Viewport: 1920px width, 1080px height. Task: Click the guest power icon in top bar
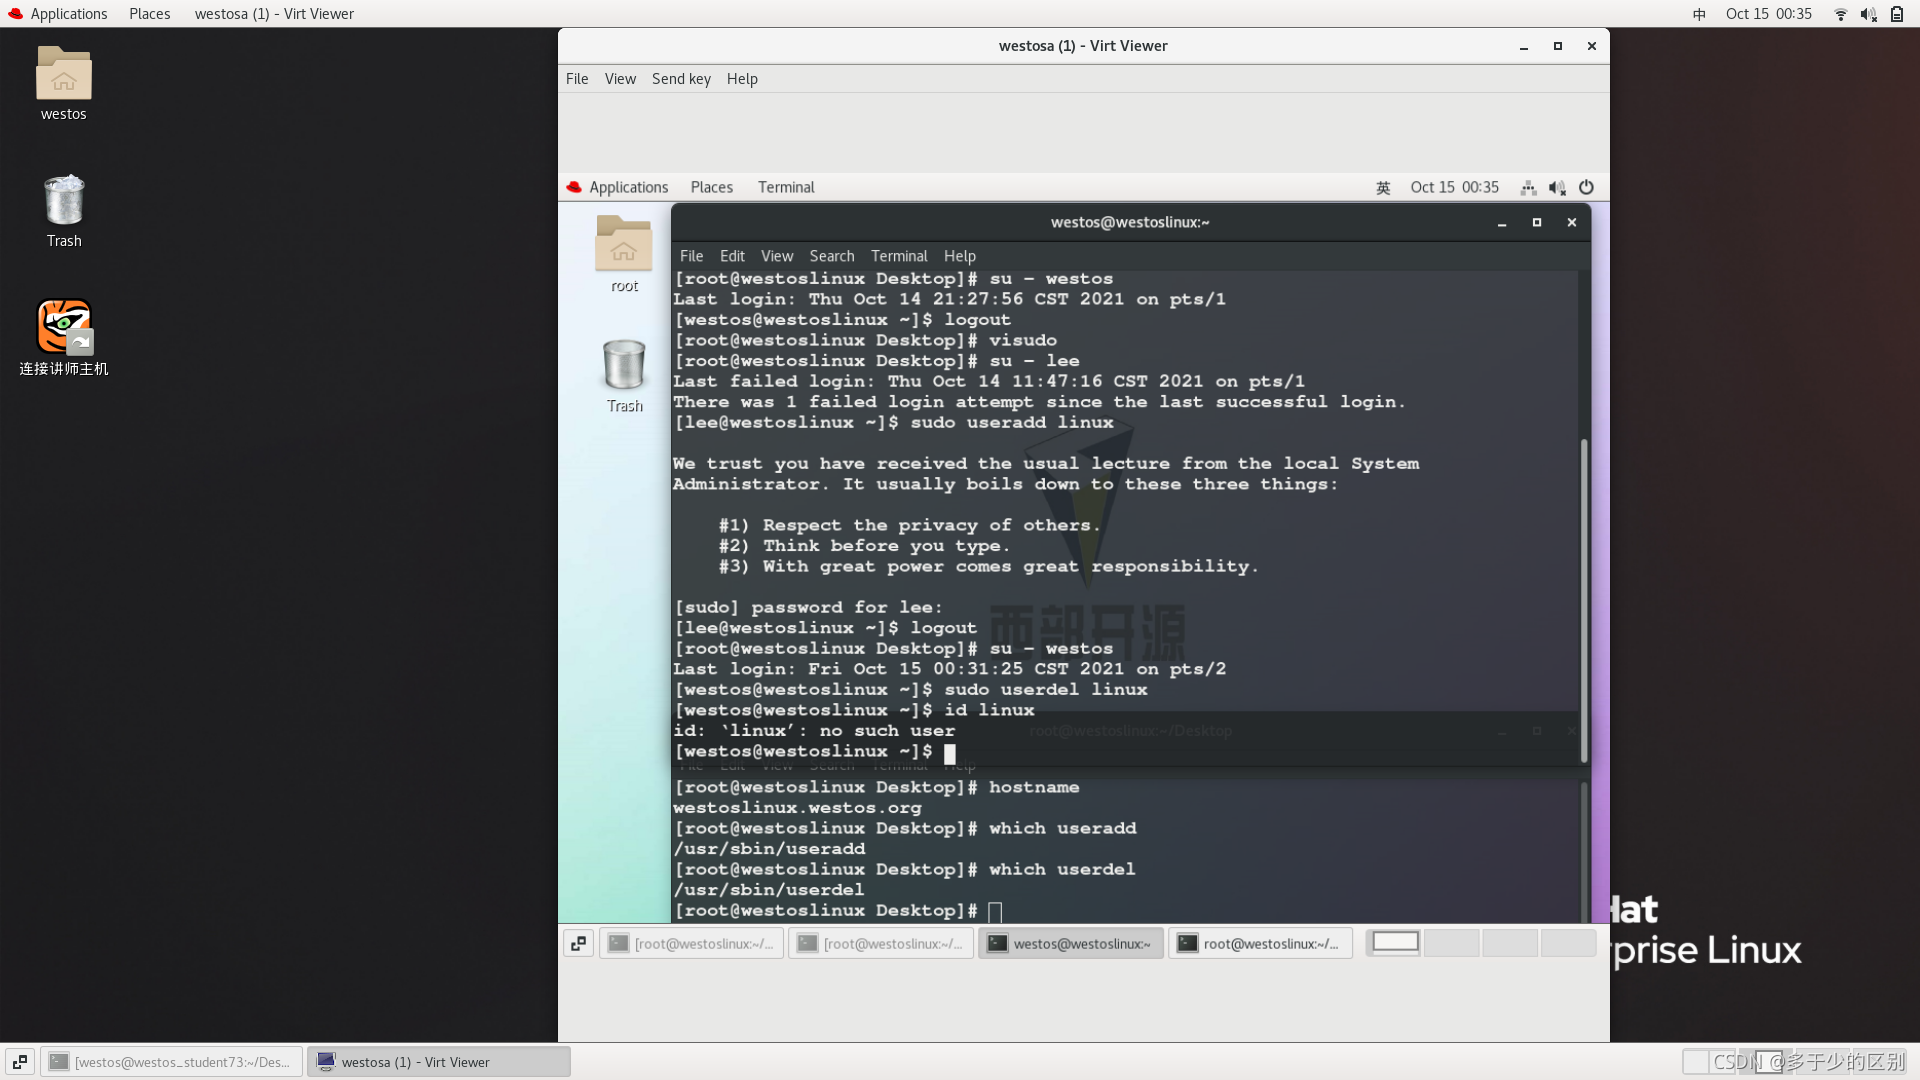(1586, 187)
